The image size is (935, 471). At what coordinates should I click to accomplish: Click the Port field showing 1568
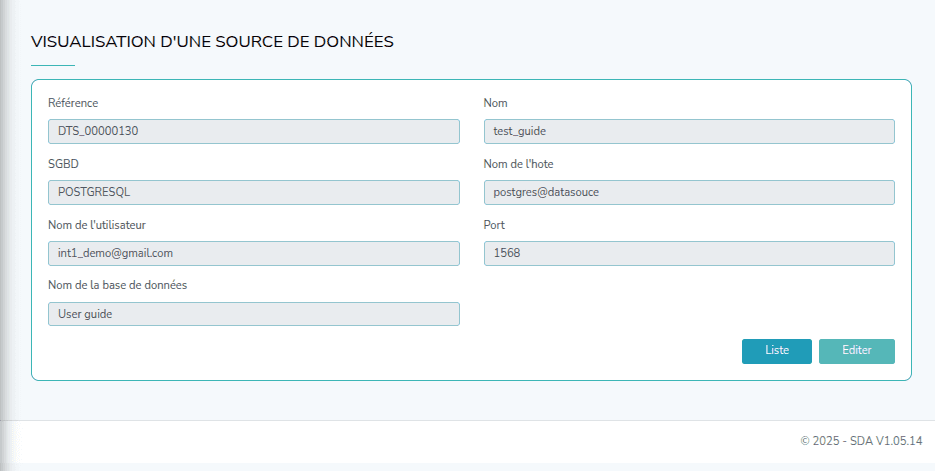[688, 253]
